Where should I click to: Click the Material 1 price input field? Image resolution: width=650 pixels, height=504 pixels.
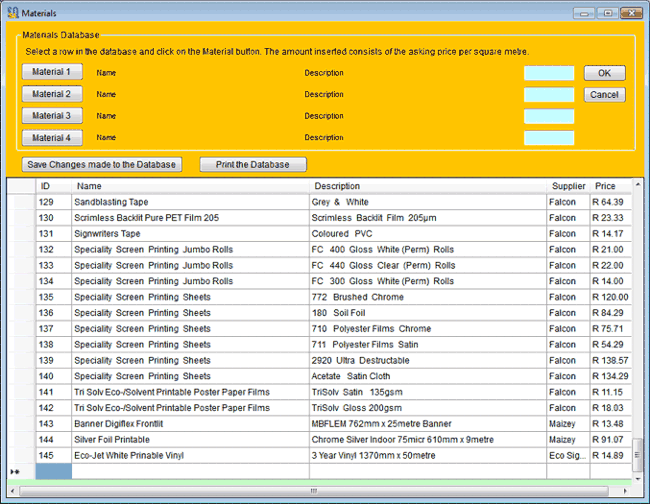click(x=549, y=73)
